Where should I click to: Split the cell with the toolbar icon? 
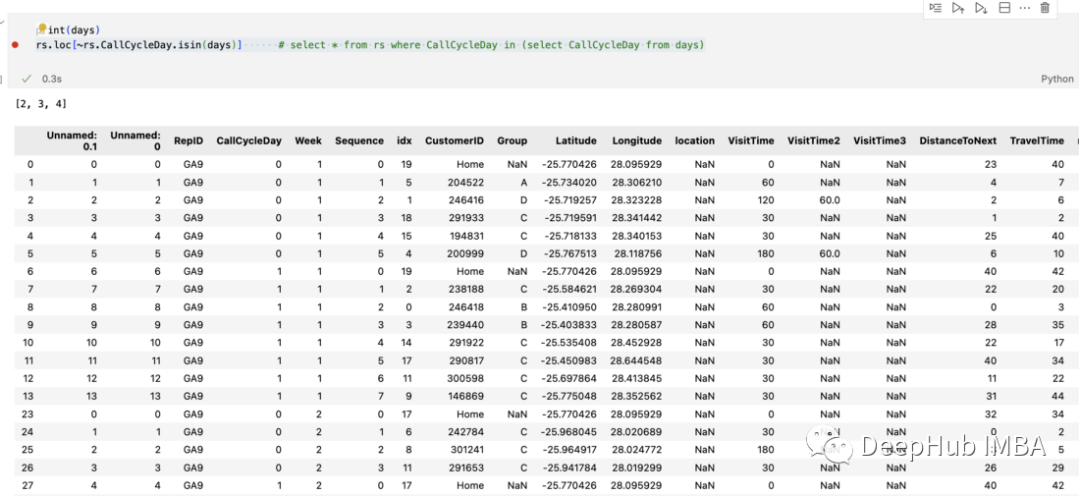[x=1004, y=8]
